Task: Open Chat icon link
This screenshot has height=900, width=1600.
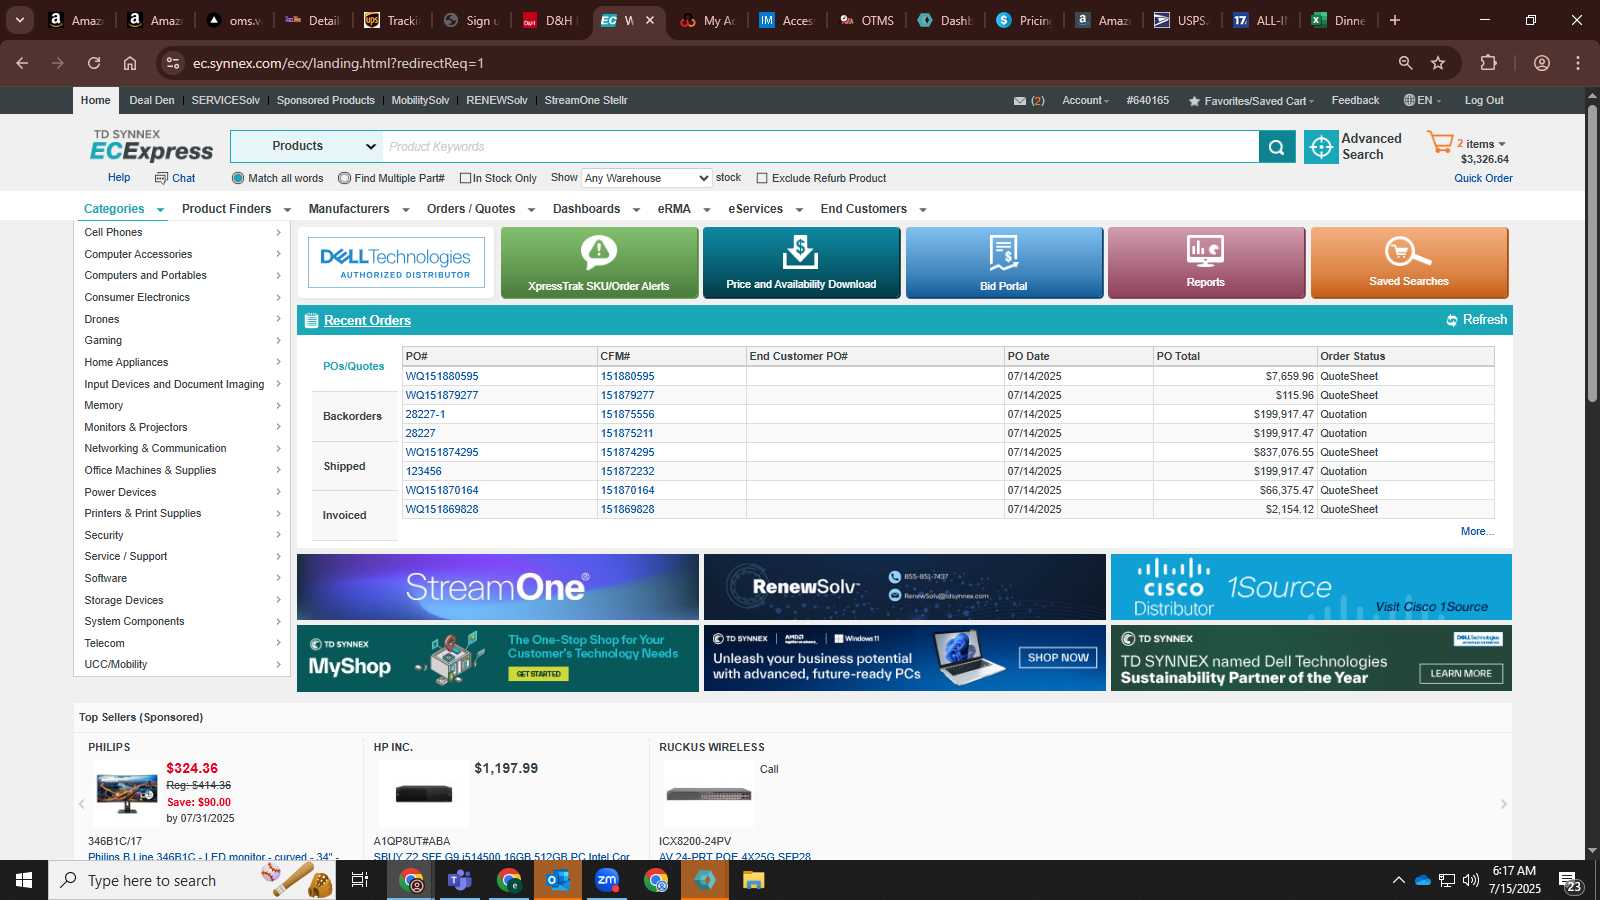Action: (175, 178)
